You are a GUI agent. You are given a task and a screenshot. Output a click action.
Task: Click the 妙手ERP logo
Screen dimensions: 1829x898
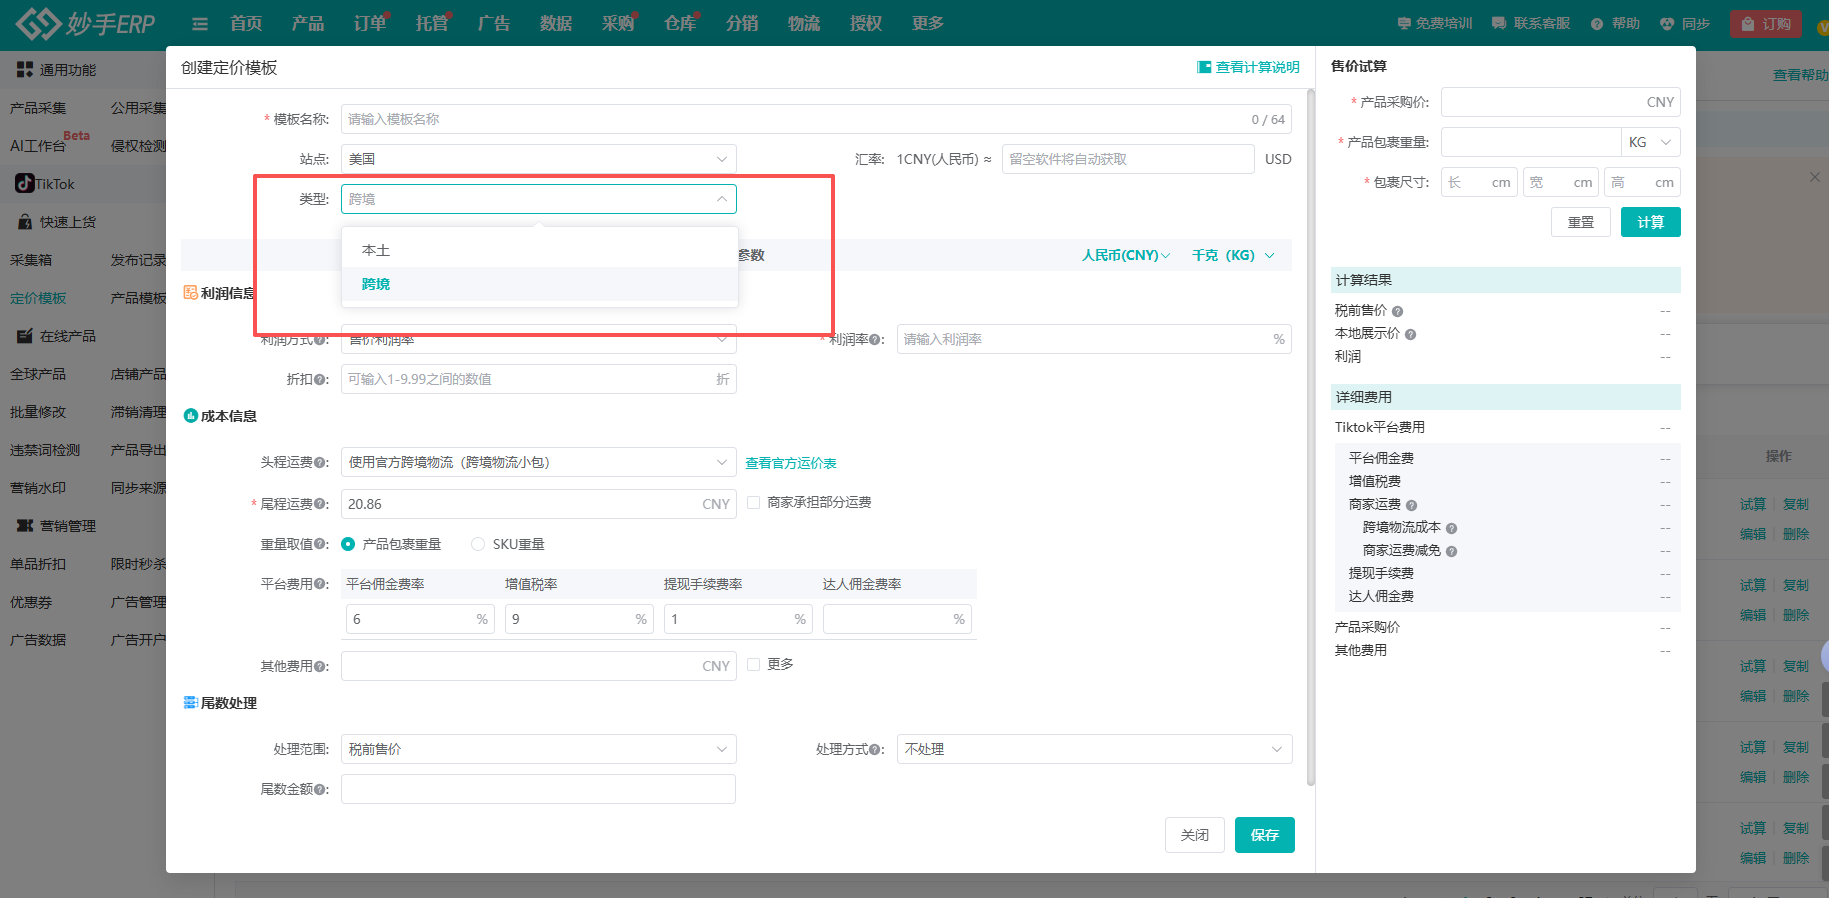(x=86, y=23)
